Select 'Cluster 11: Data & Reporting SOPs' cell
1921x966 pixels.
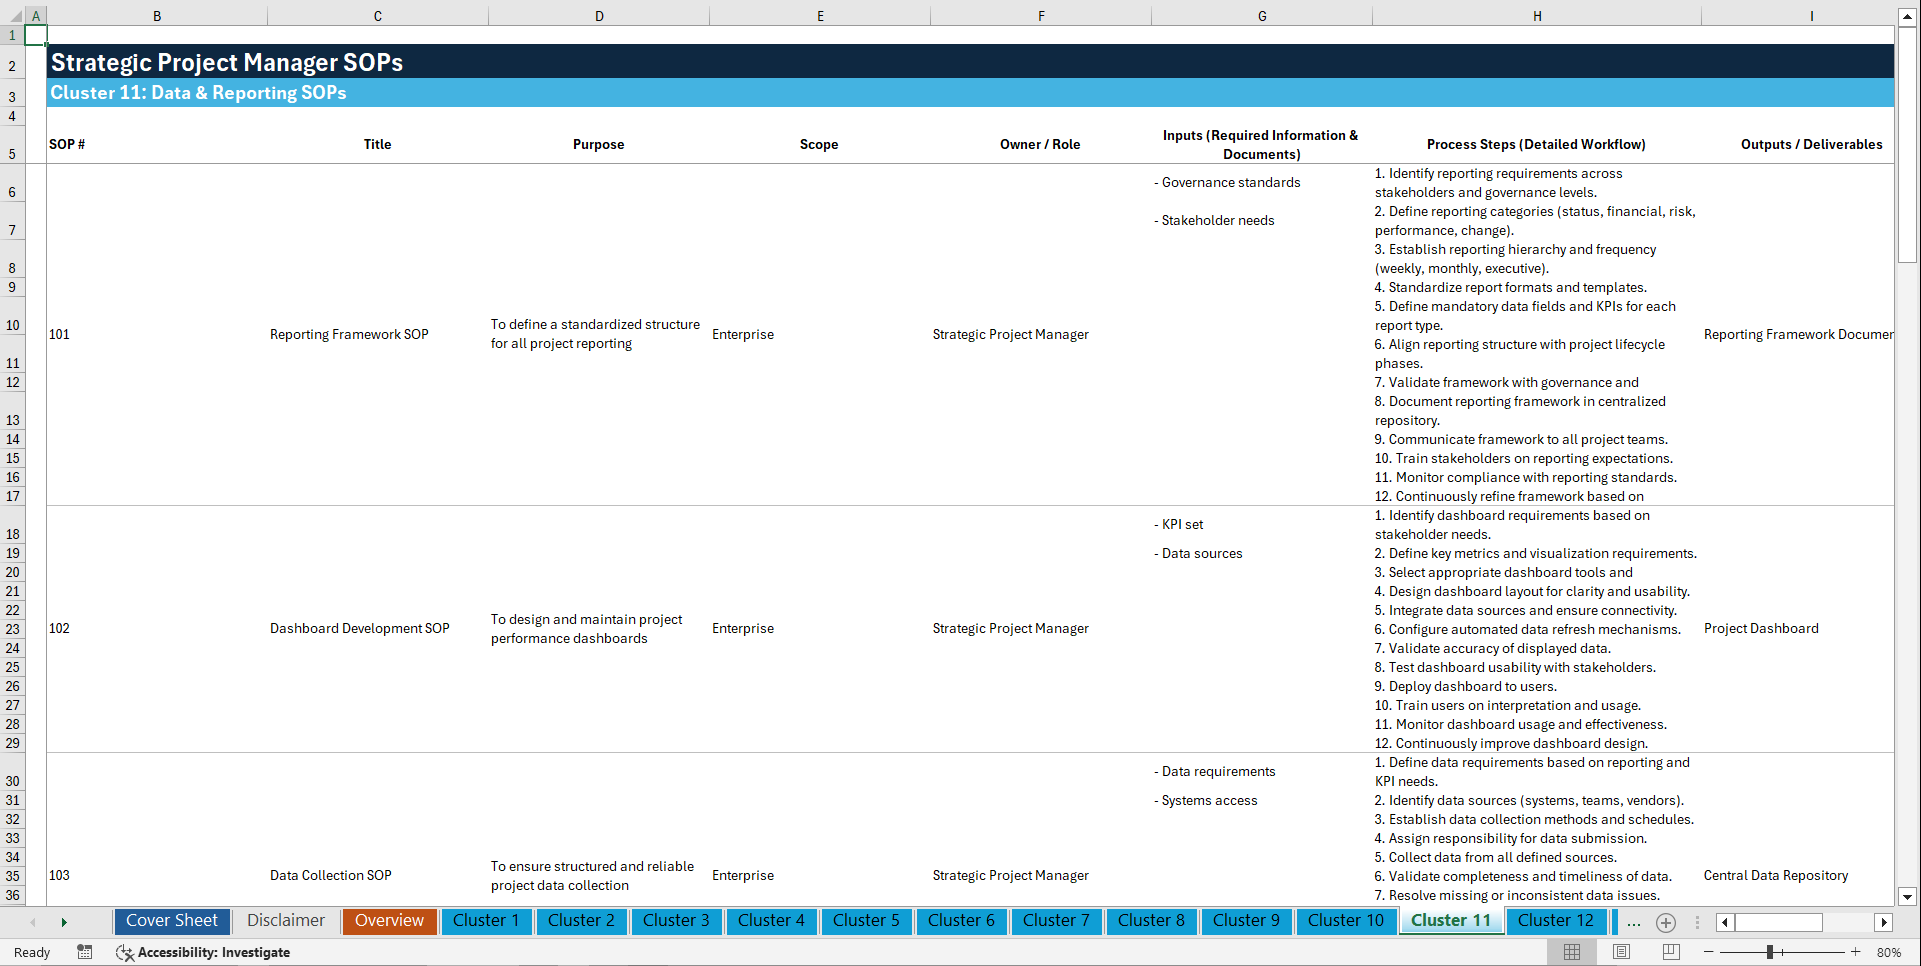coord(199,93)
